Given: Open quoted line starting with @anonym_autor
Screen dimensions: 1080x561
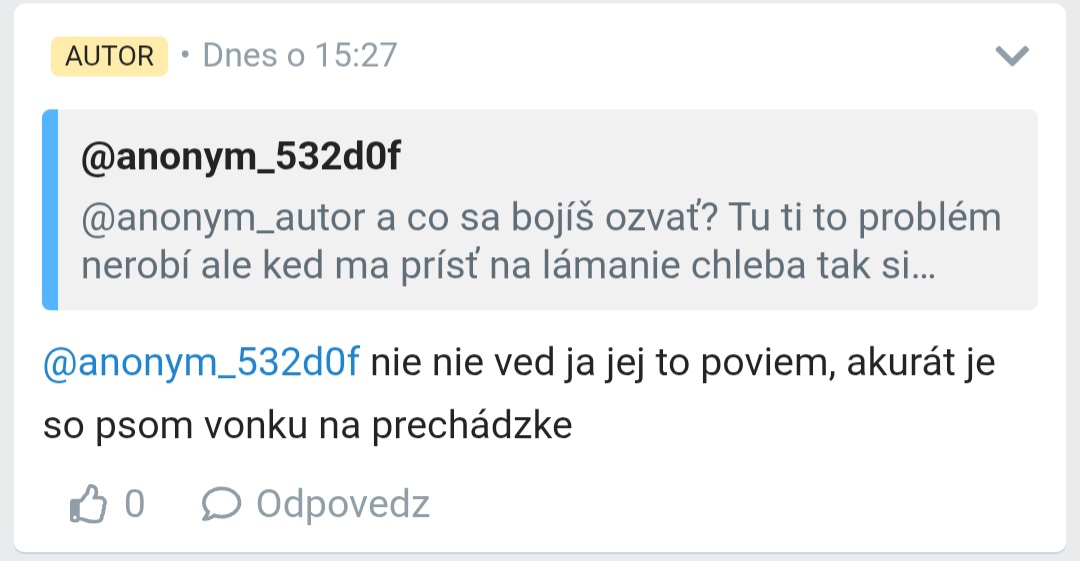Looking at the screenshot, I should coord(541,218).
